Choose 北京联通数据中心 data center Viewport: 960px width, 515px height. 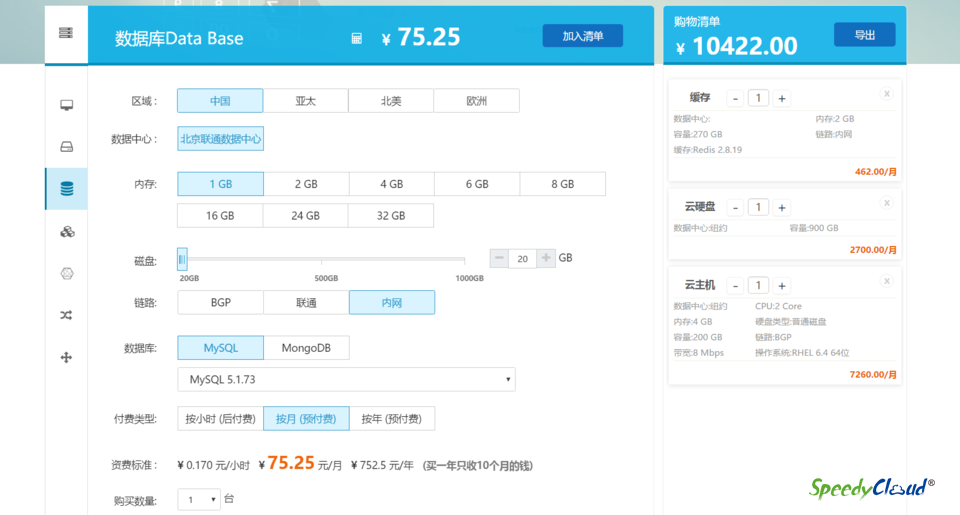tap(220, 139)
